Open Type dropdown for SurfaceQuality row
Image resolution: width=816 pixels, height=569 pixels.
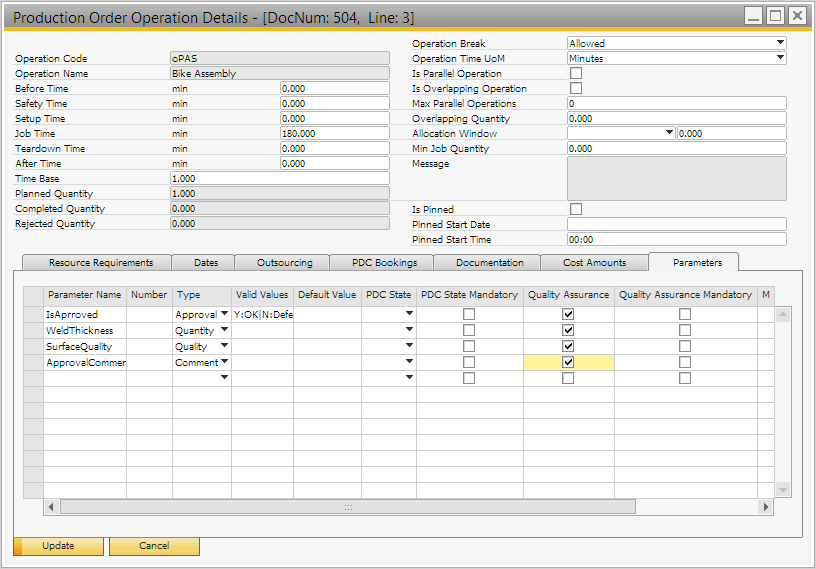click(x=224, y=346)
